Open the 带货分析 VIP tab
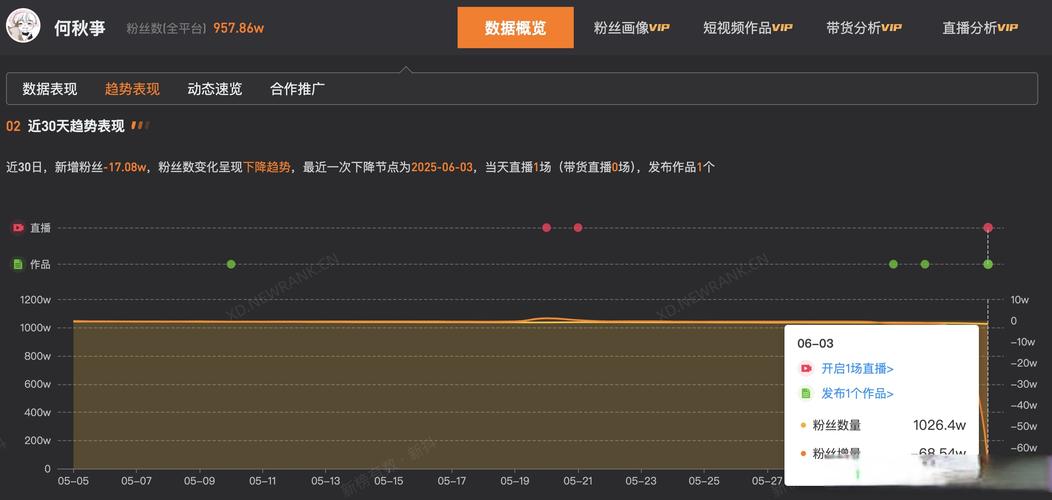Viewport: 1052px width, 500px height. click(x=863, y=28)
